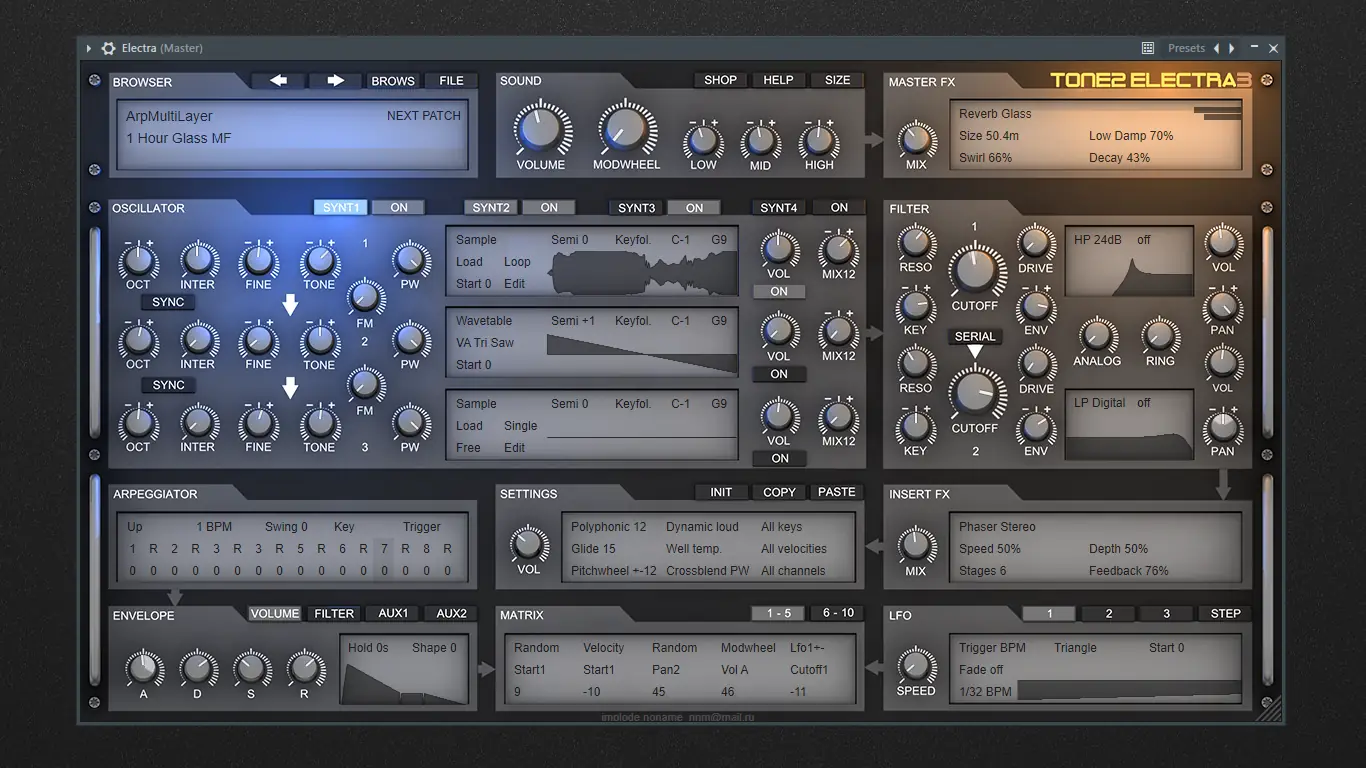Open the FILE menu button
The image size is (1366, 768).
[x=451, y=81]
